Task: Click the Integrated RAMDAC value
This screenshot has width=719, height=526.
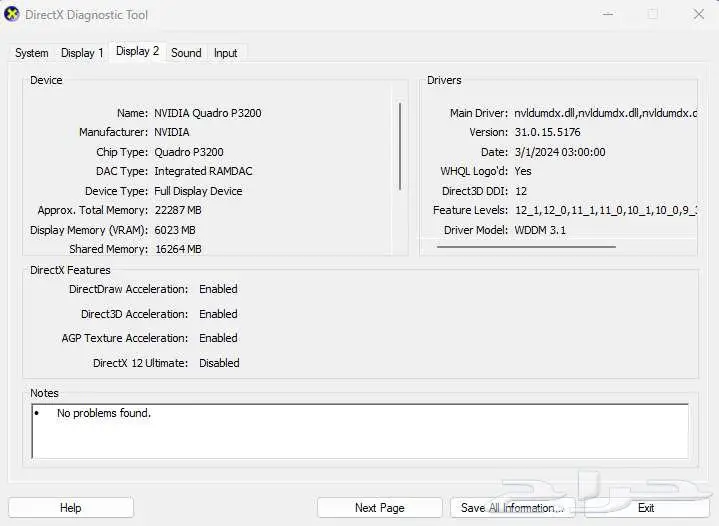Action: point(203,171)
